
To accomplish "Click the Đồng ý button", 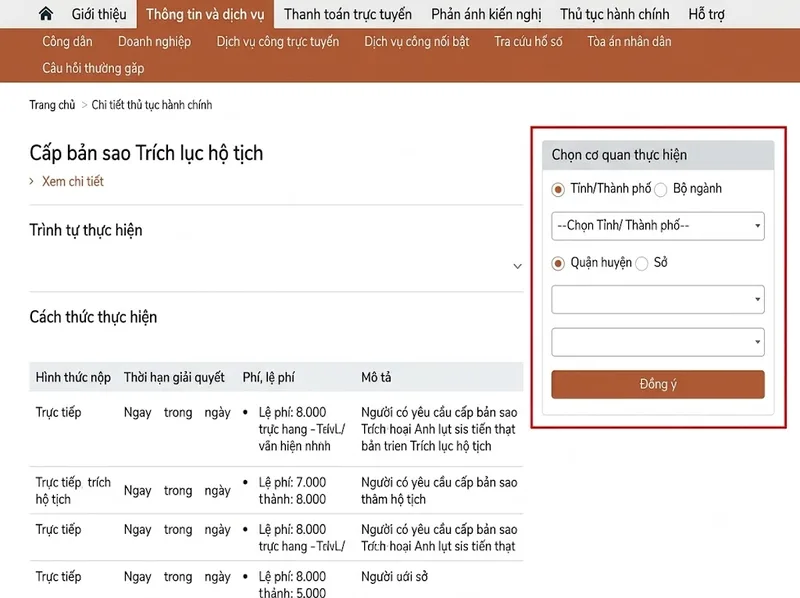I will click(x=658, y=384).
